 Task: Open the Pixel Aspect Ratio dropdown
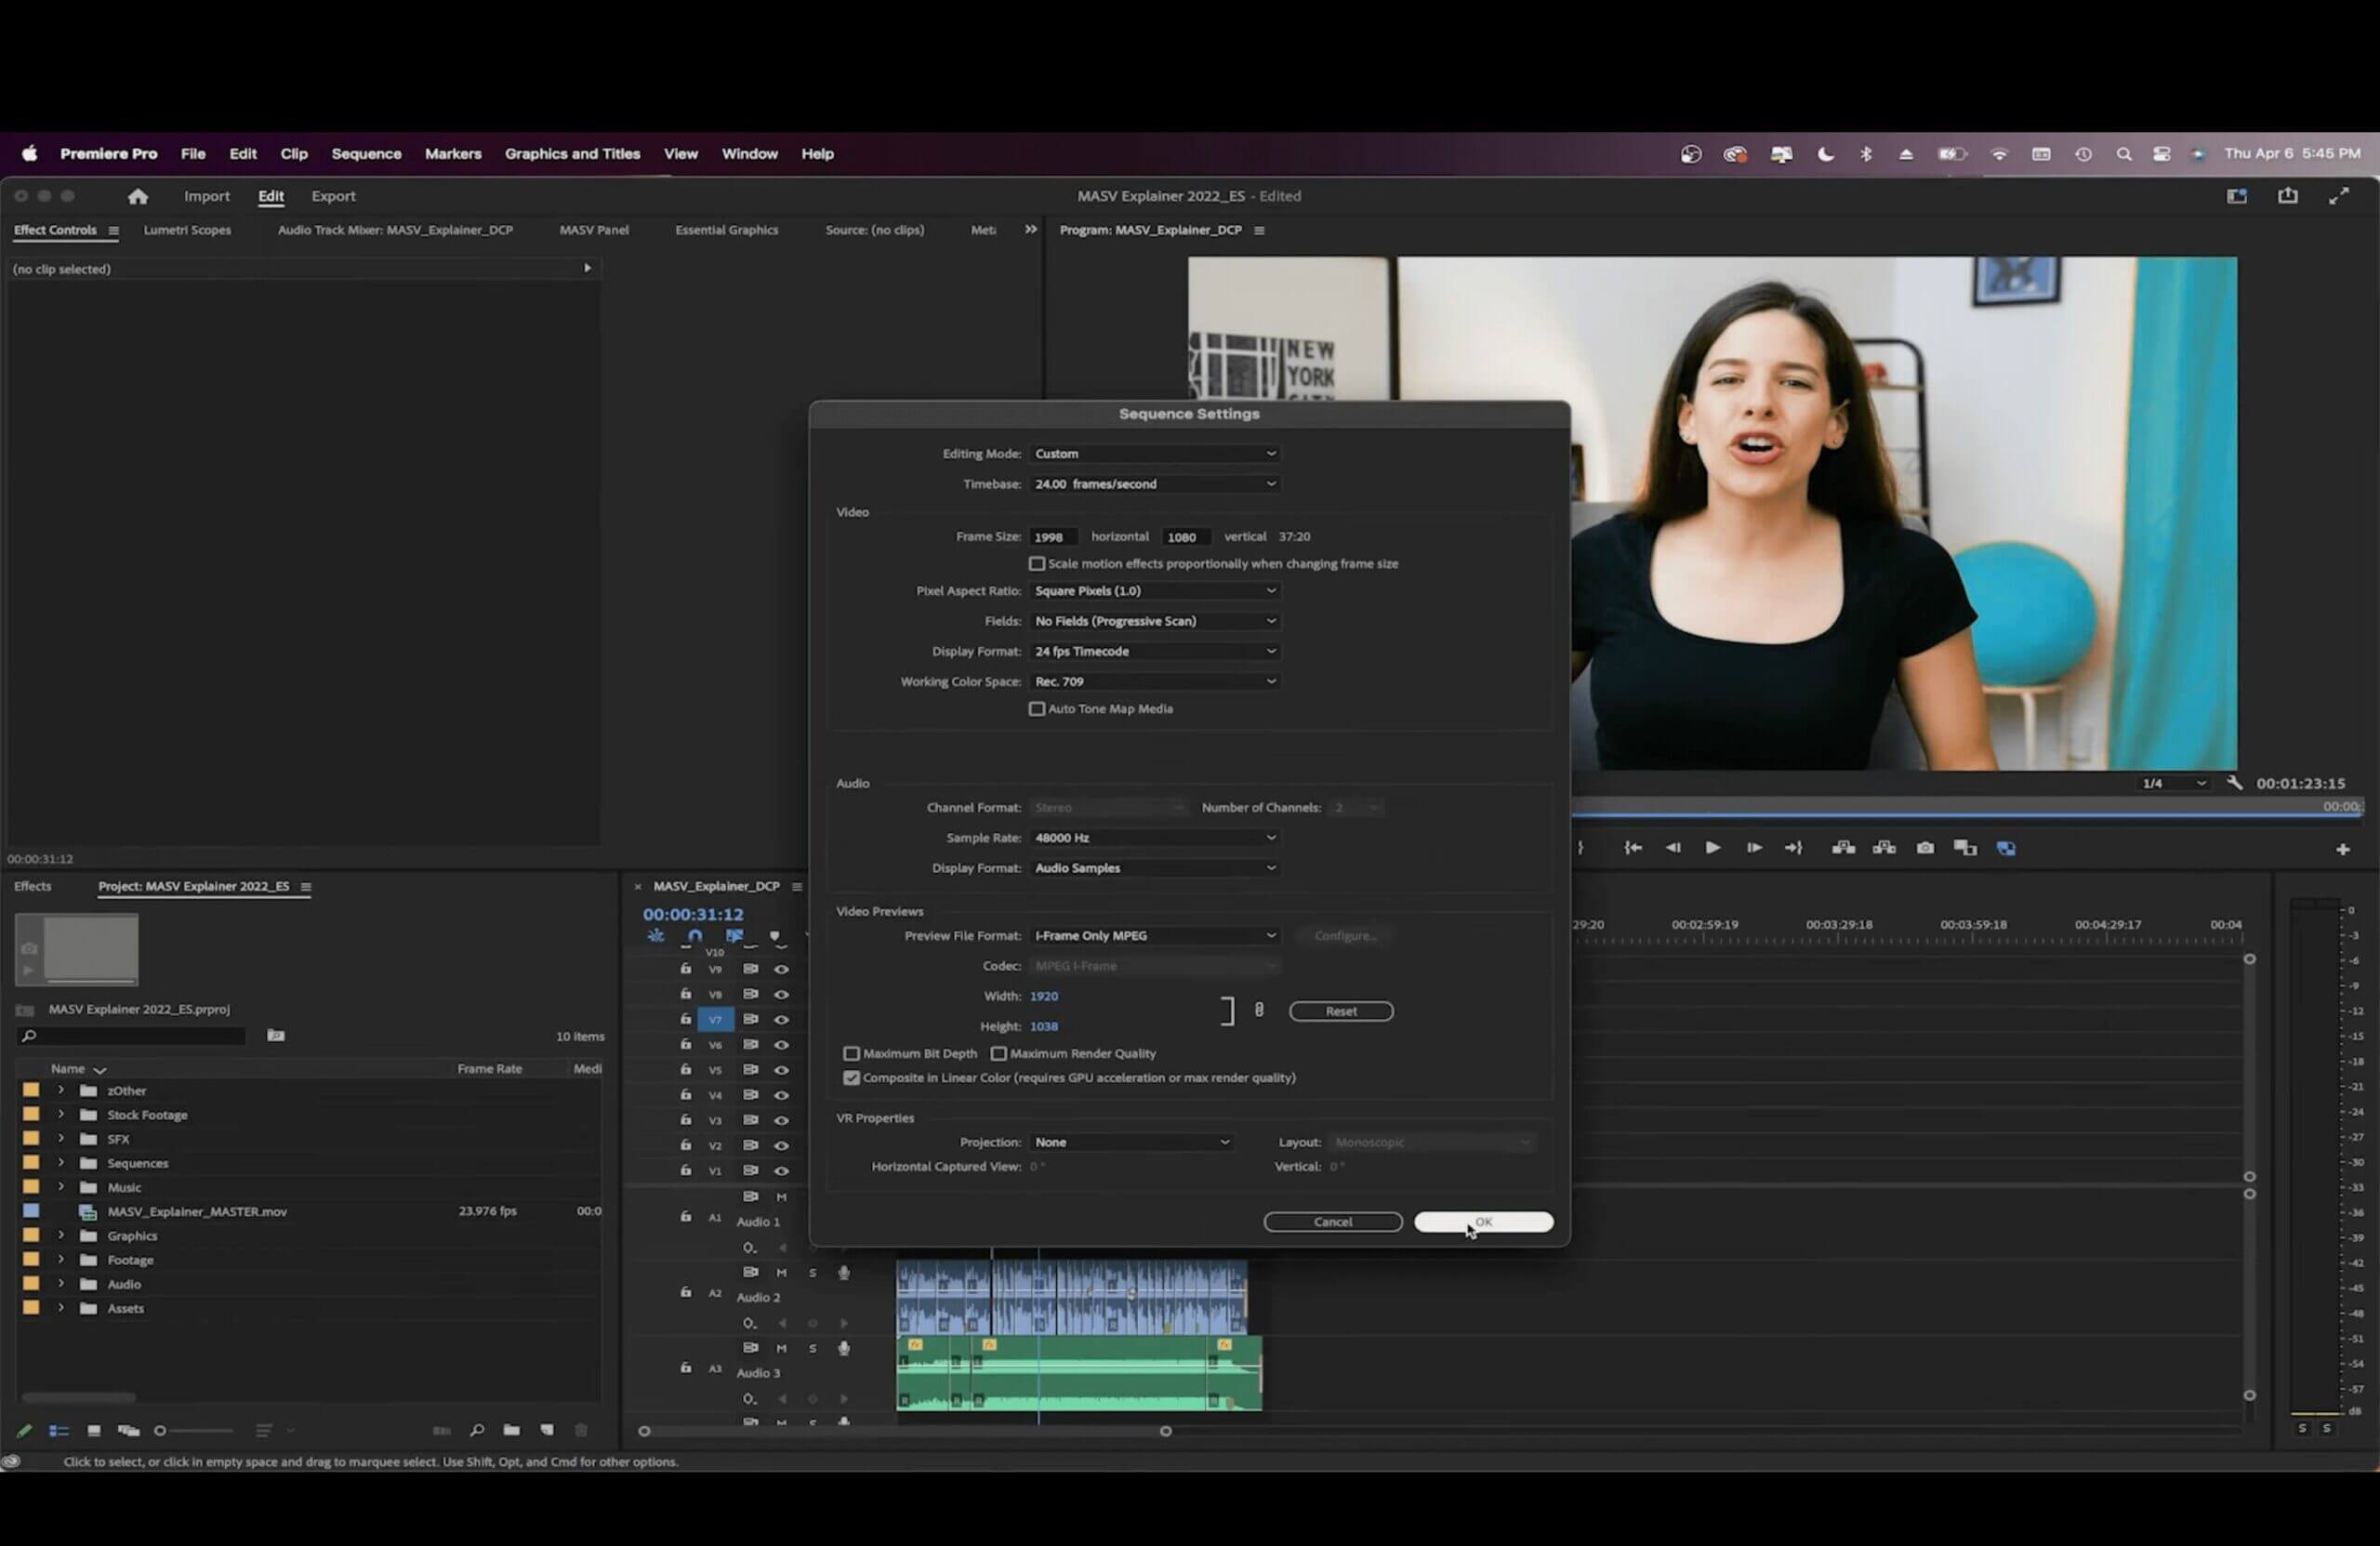click(x=1155, y=590)
